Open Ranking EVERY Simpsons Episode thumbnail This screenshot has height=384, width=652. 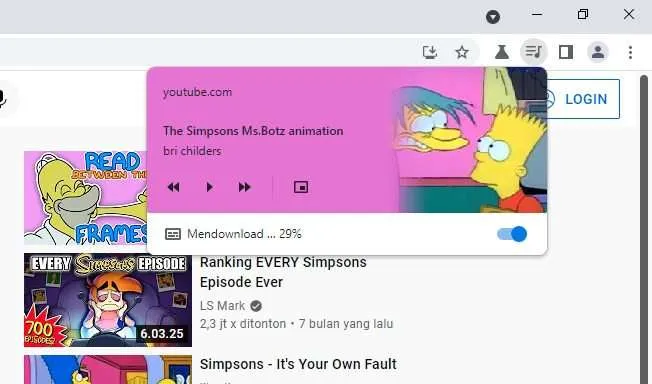[108, 300]
